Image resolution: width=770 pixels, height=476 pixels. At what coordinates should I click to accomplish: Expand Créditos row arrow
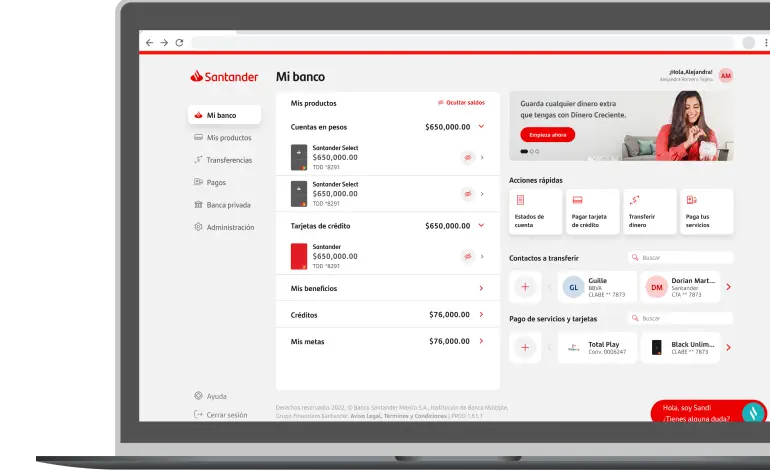pos(481,314)
